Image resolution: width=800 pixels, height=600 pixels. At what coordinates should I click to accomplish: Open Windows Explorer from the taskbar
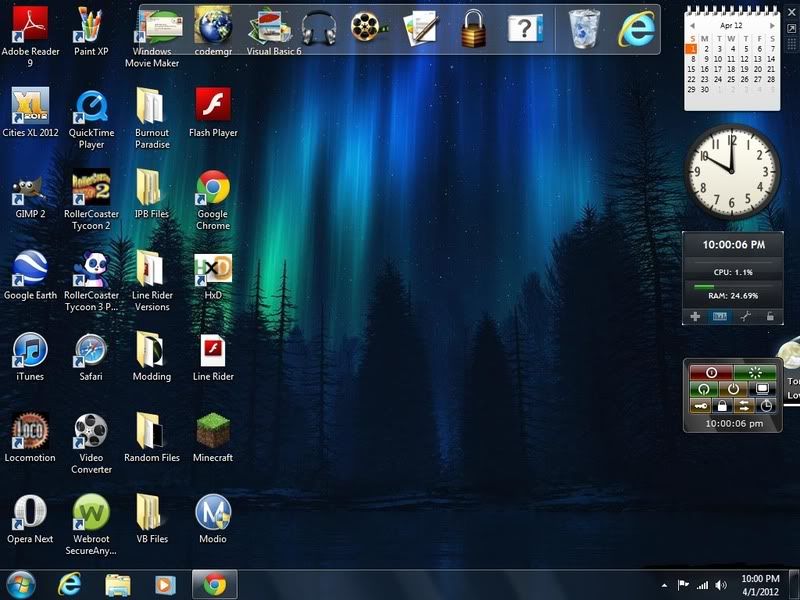[117, 585]
